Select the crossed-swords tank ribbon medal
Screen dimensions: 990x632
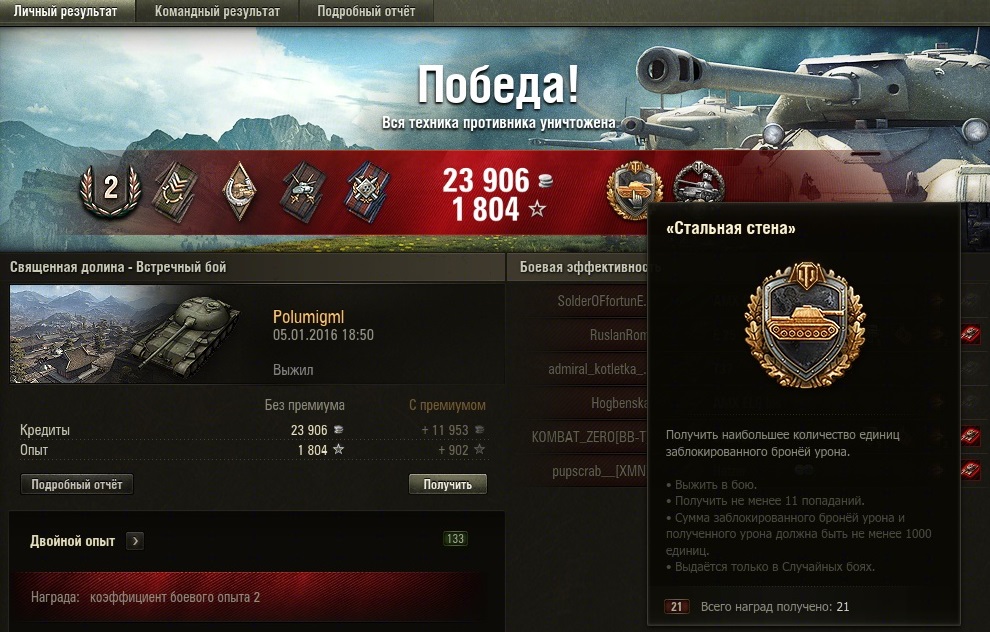coord(303,192)
